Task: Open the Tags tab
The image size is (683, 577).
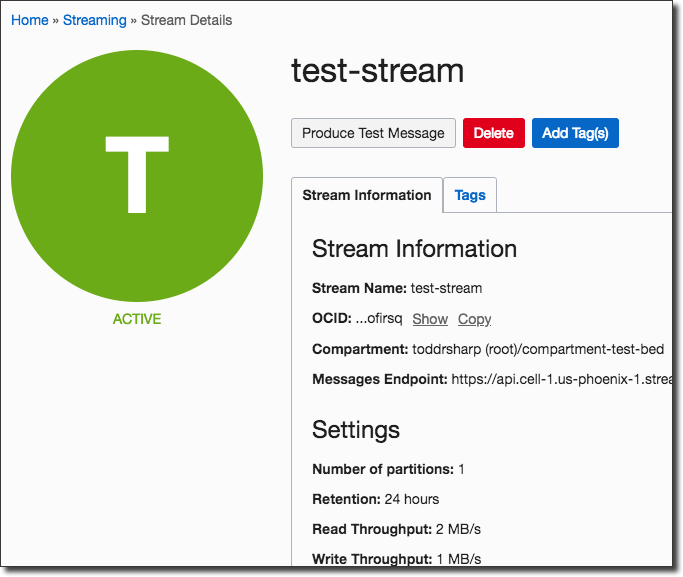Action: click(470, 195)
